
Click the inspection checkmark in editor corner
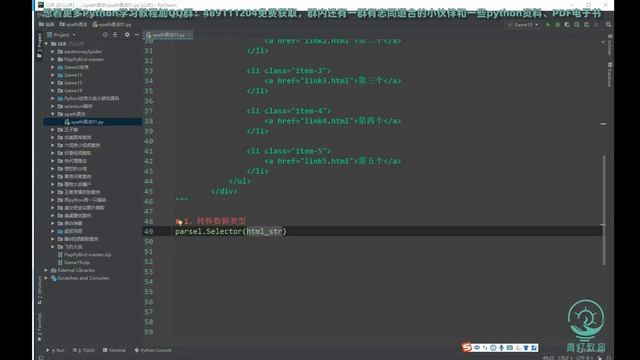[603, 41]
